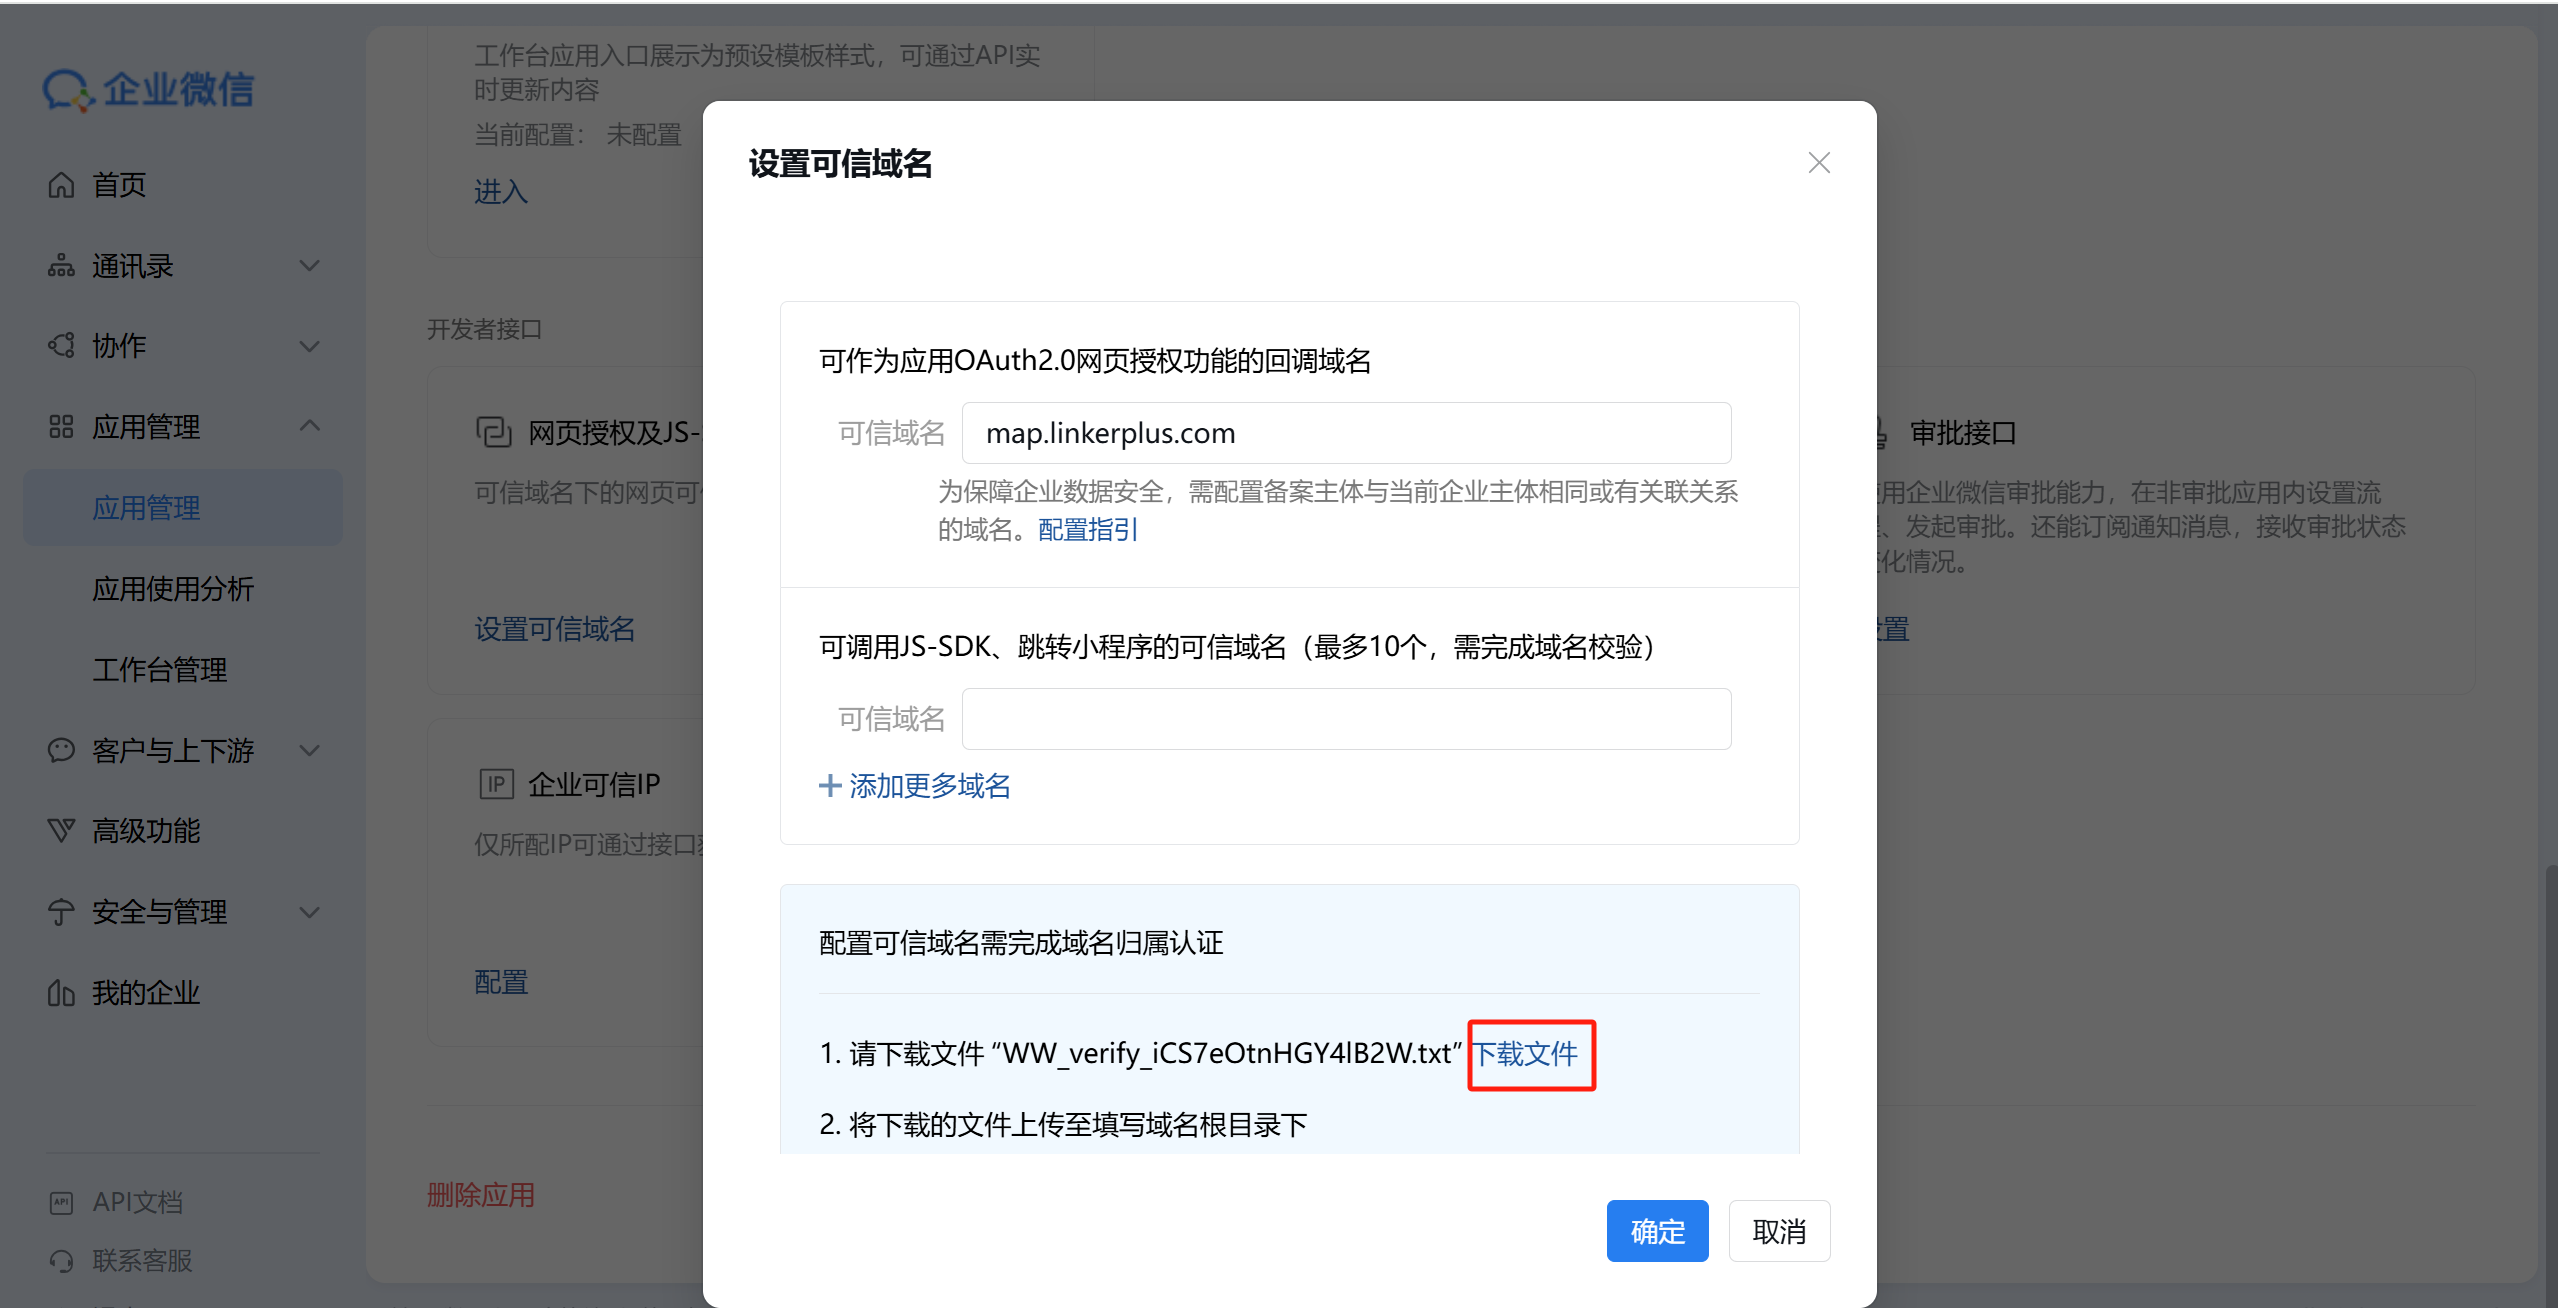Click the 高级功能 icon in sidebar
This screenshot has width=2558, height=1308.
[x=61, y=830]
